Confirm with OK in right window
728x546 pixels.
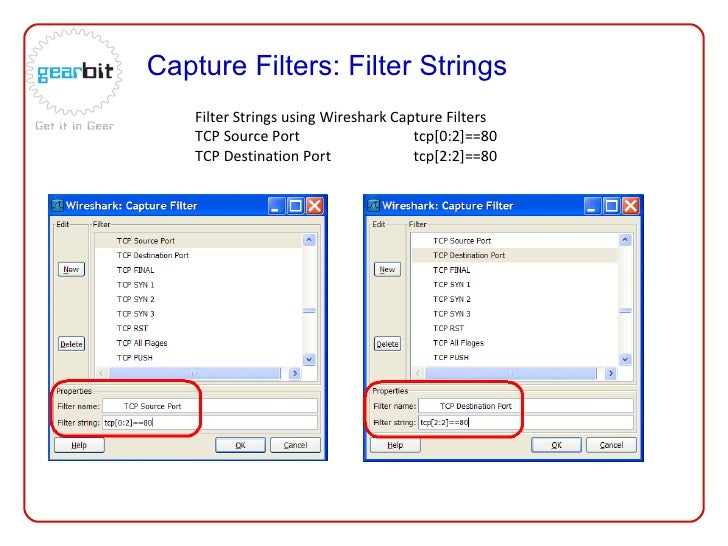[556, 445]
